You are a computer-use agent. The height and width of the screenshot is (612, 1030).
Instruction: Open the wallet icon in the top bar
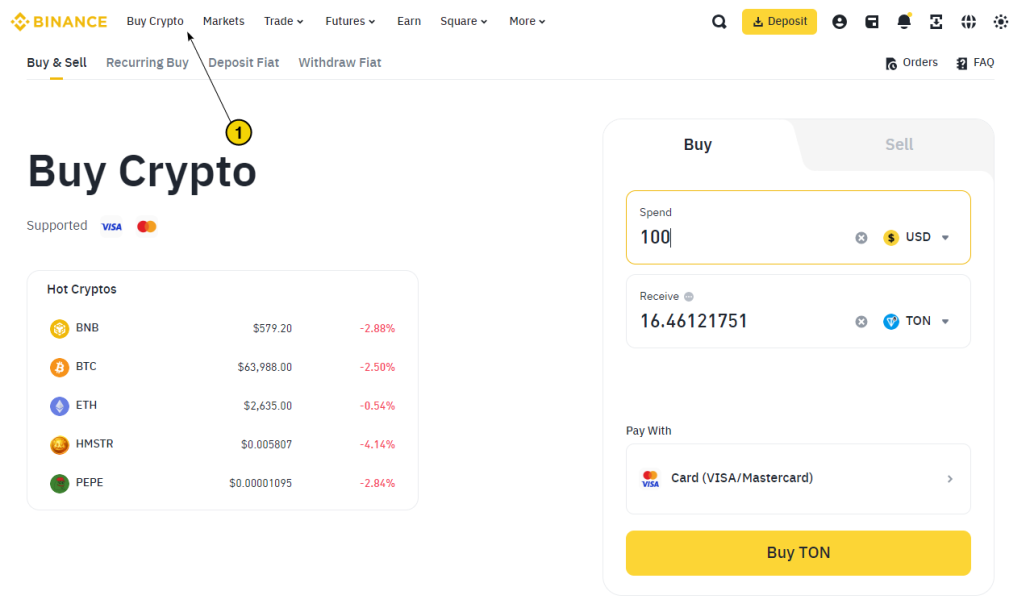tap(872, 20)
